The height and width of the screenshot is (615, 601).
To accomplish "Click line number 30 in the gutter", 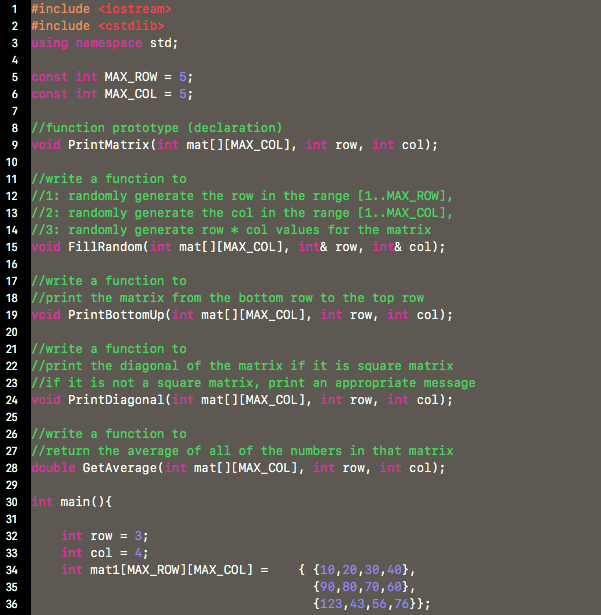I will (x=12, y=502).
